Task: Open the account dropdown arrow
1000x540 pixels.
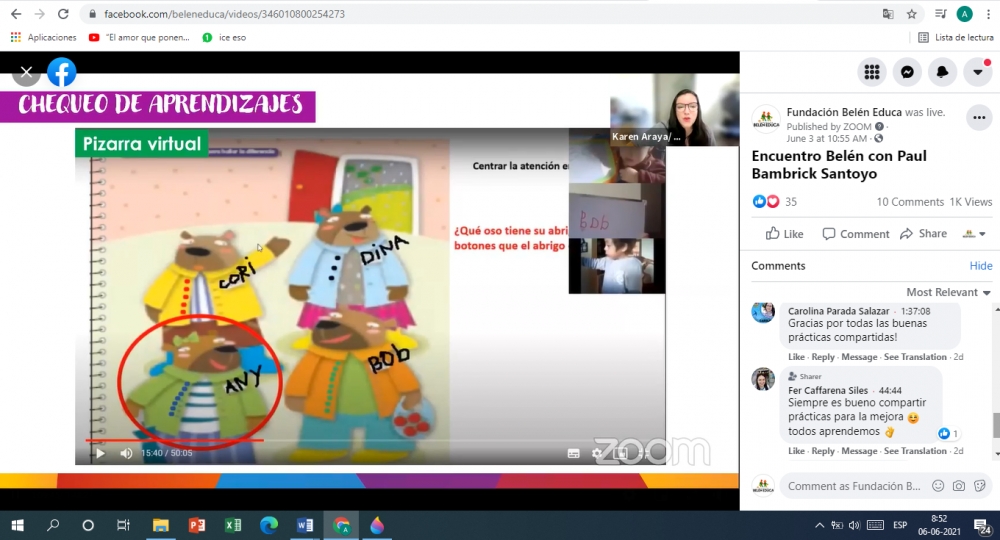Action: coord(977,72)
